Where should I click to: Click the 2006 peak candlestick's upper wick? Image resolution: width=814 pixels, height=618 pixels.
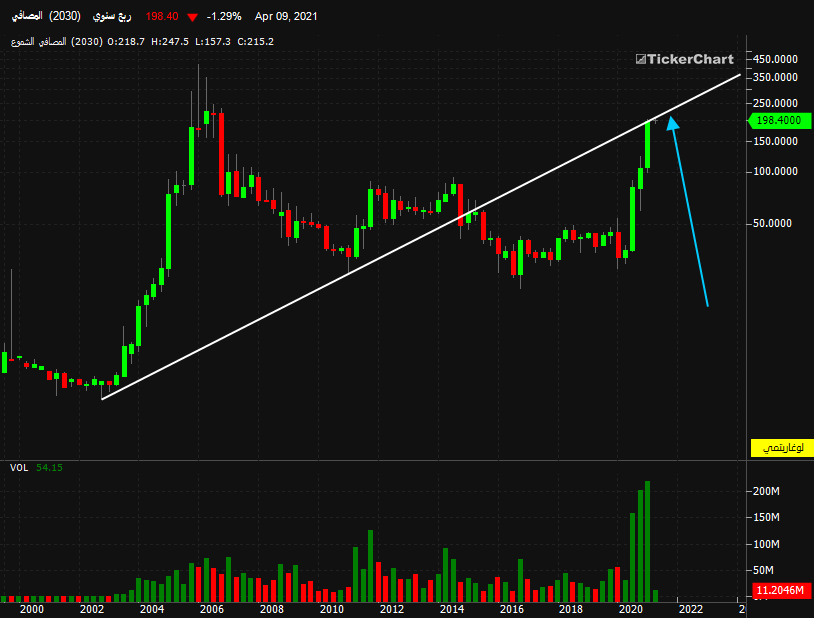[198, 96]
